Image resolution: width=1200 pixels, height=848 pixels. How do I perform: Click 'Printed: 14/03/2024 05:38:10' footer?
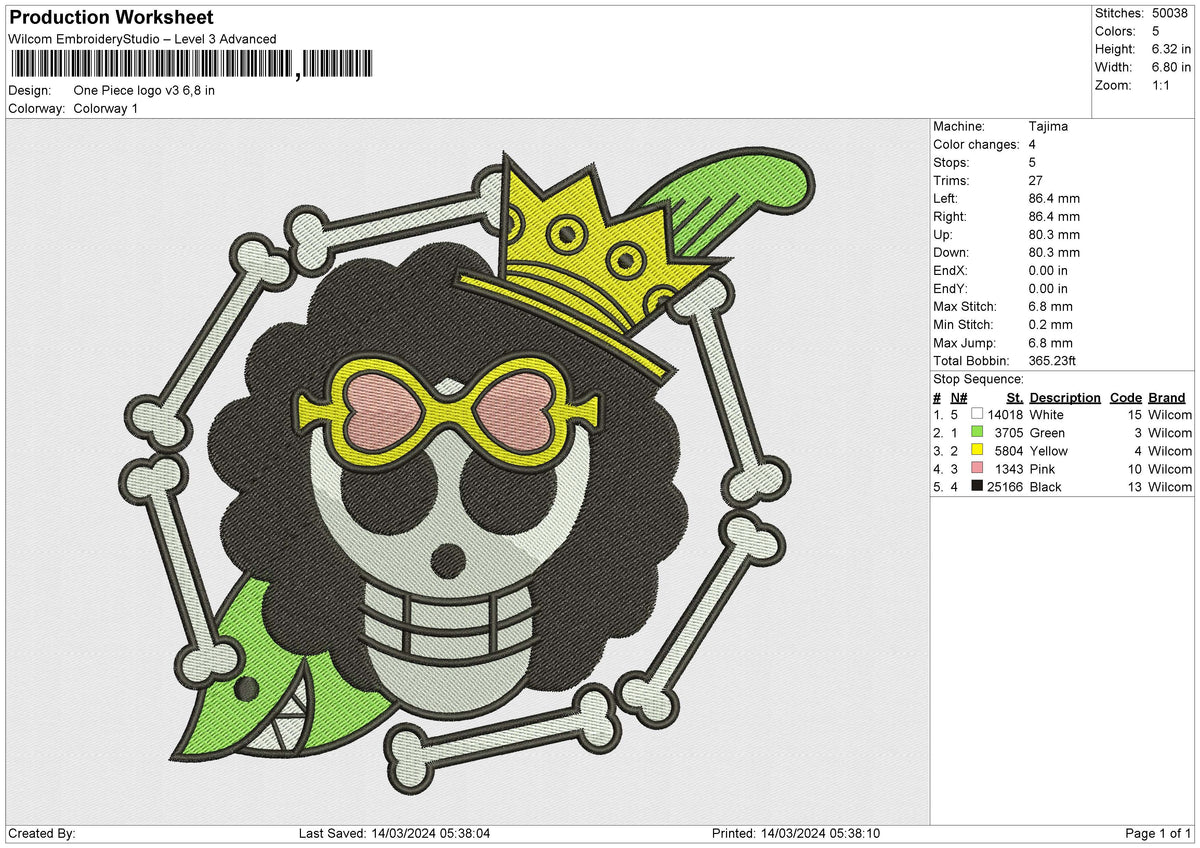pyautogui.click(x=796, y=833)
